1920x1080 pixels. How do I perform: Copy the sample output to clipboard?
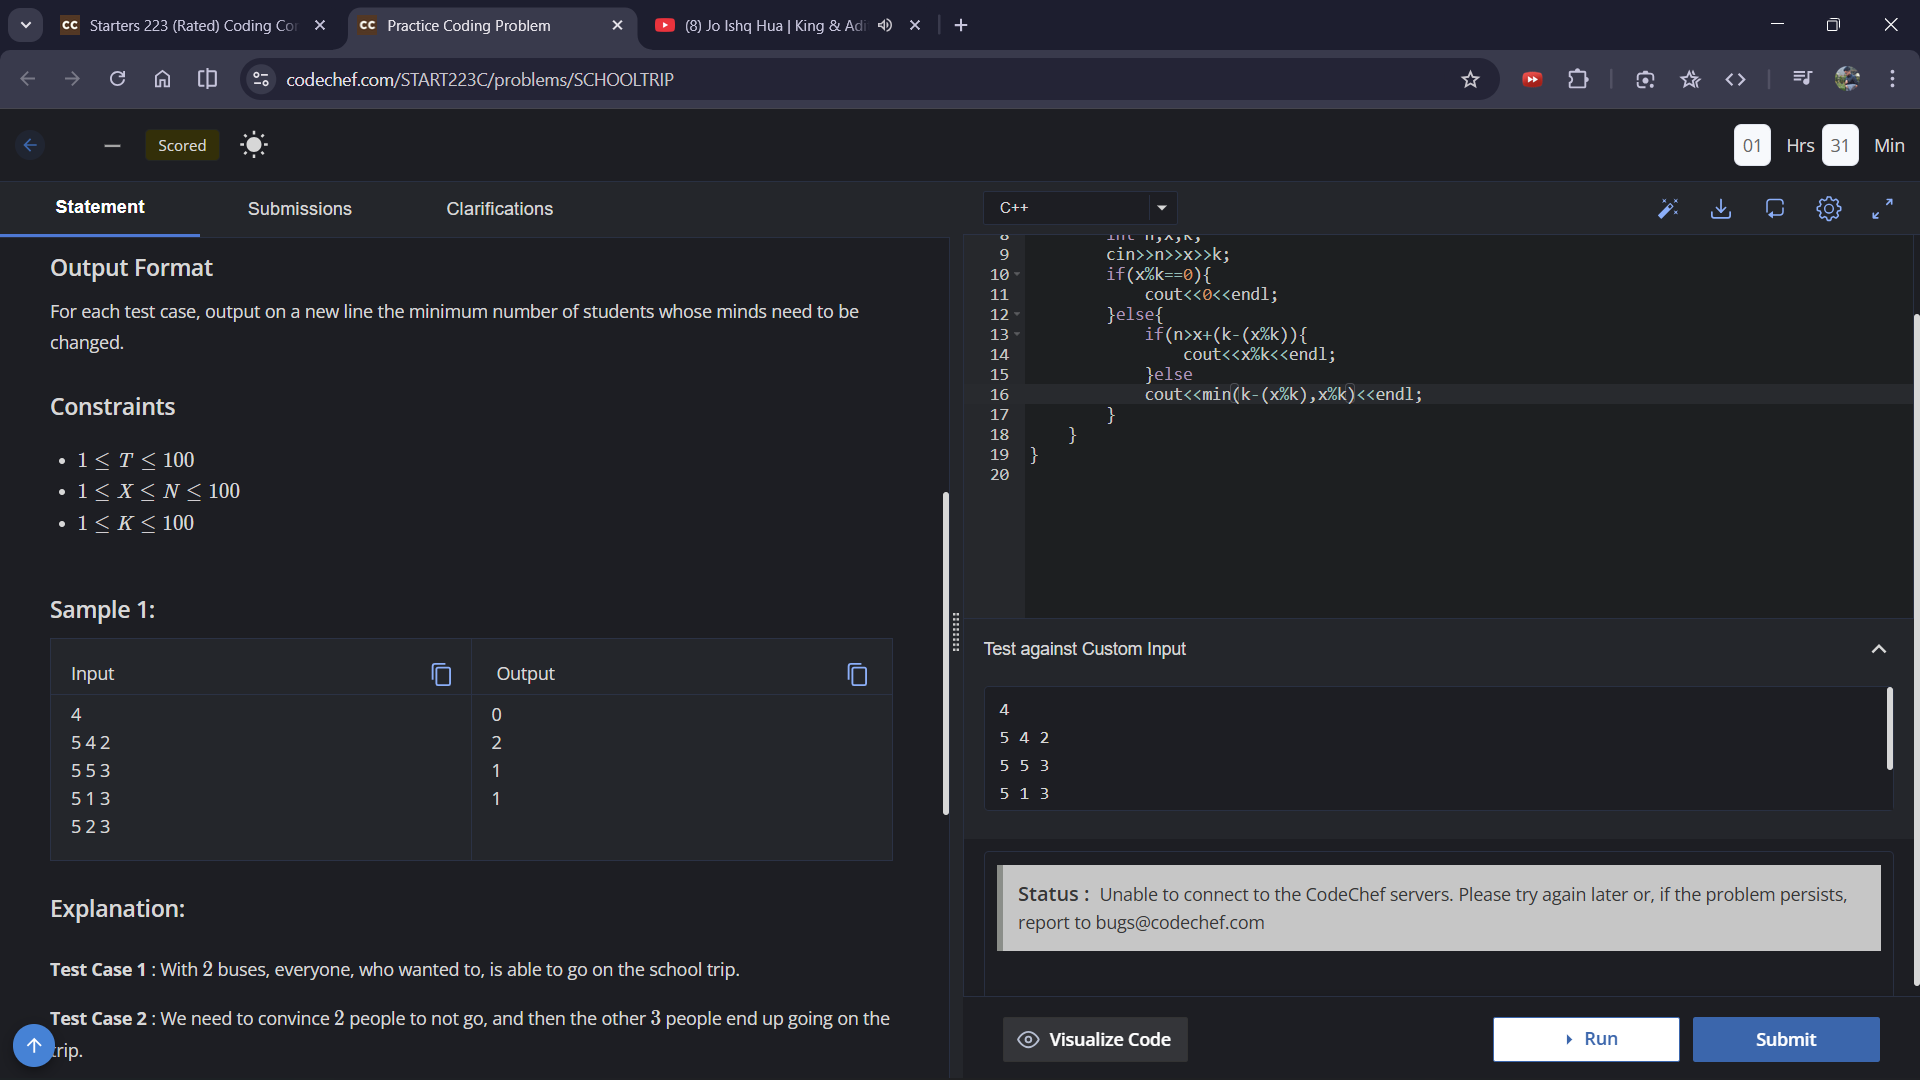[857, 674]
